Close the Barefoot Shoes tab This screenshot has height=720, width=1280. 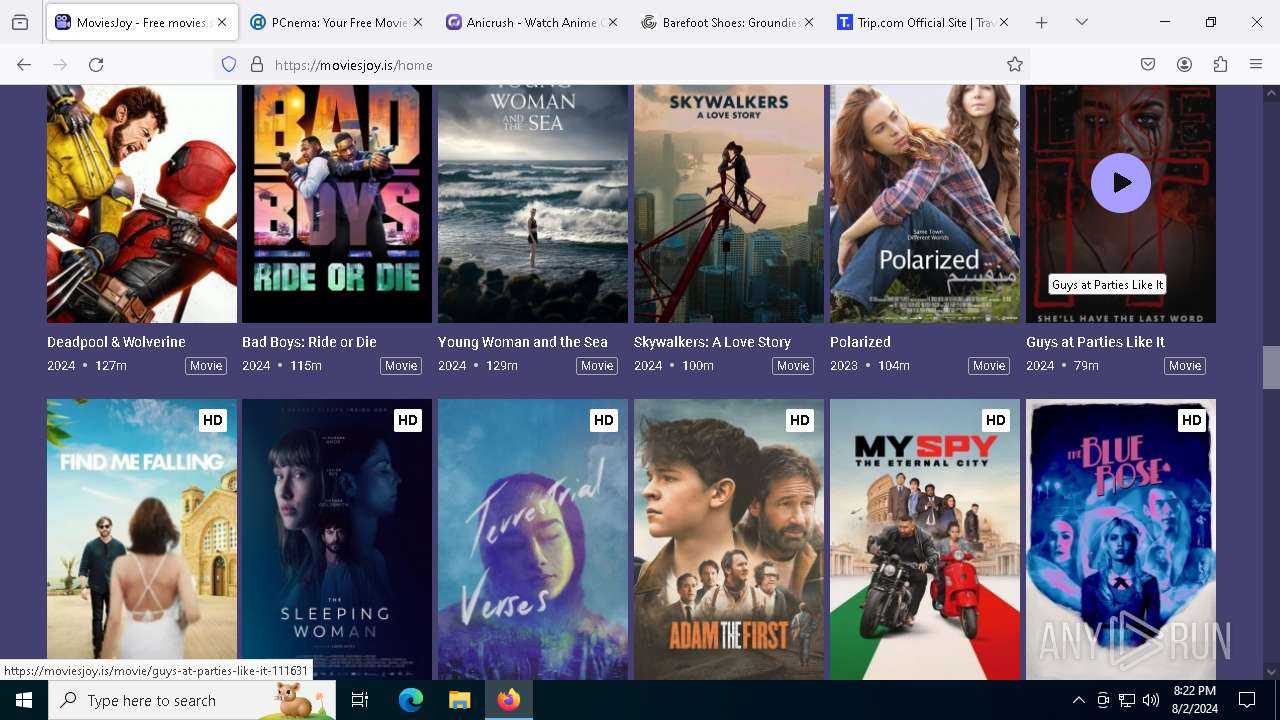coord(808,22)
